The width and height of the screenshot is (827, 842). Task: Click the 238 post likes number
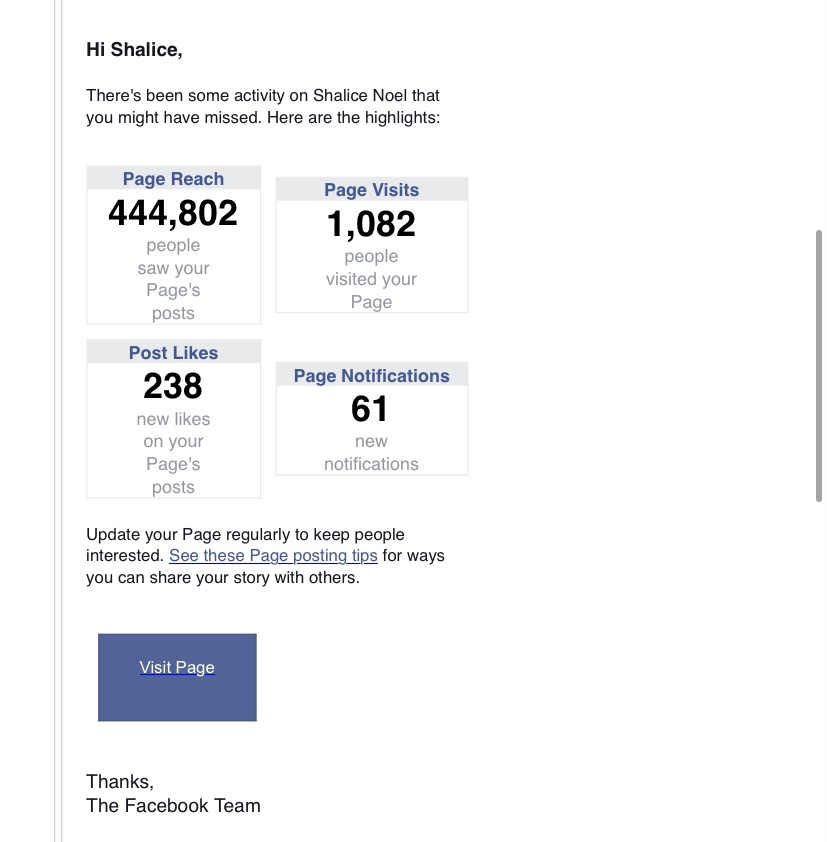click(x=173, y=386)
